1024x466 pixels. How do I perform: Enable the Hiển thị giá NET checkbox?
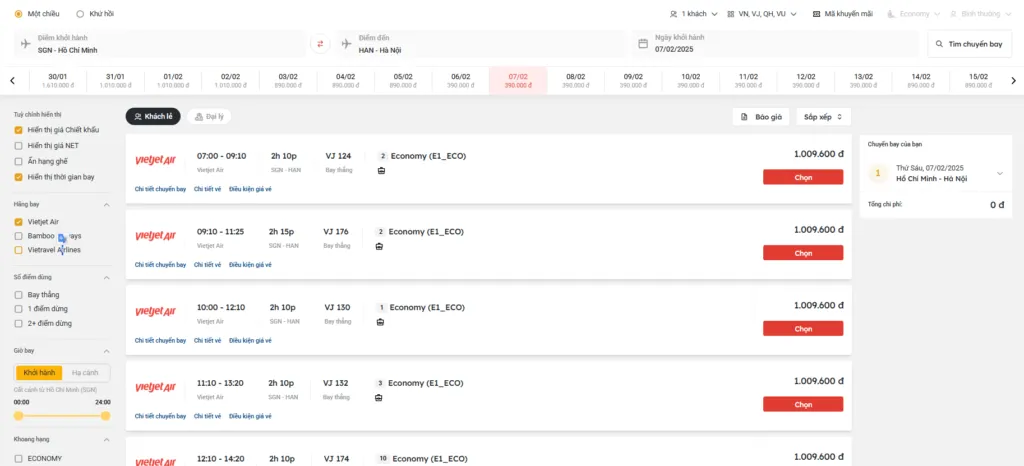[18, 145]
